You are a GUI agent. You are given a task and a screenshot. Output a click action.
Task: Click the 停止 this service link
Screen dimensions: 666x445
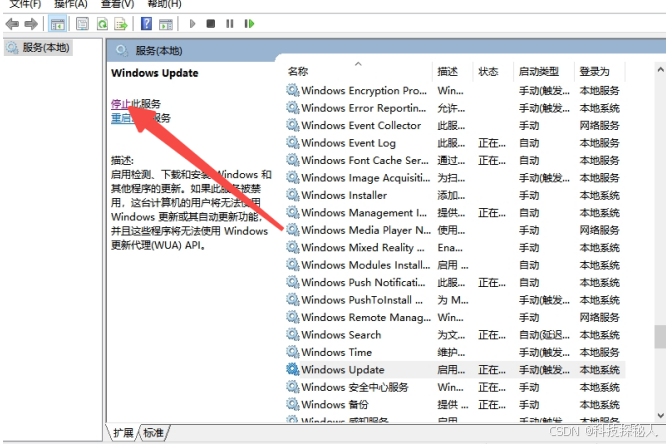coord(121,104)
